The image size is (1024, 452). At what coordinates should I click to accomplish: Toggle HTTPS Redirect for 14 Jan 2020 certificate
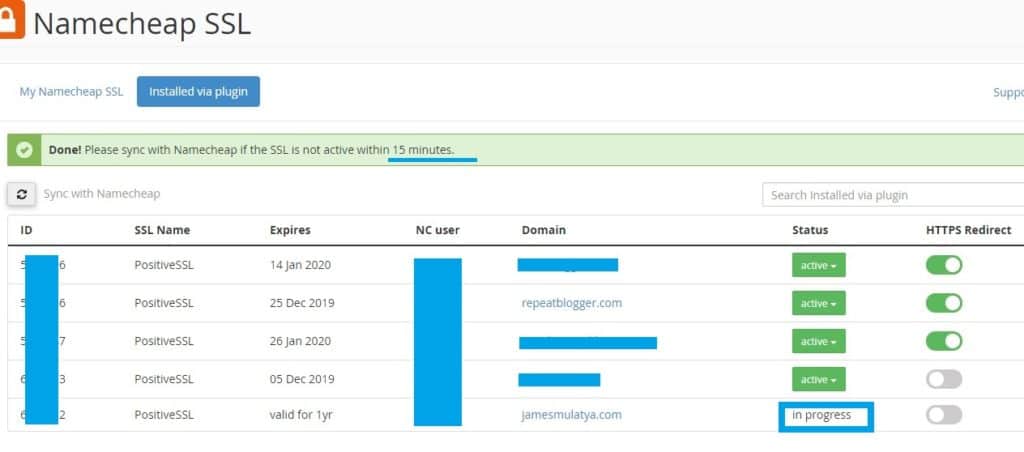(944, 265)
